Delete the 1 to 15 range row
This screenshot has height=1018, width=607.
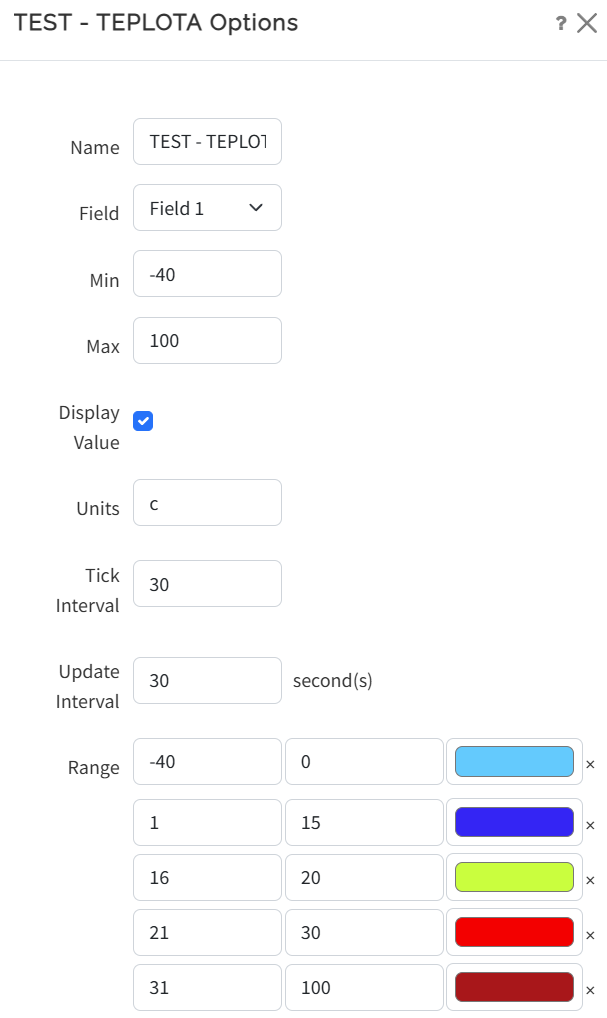(590, 826)
